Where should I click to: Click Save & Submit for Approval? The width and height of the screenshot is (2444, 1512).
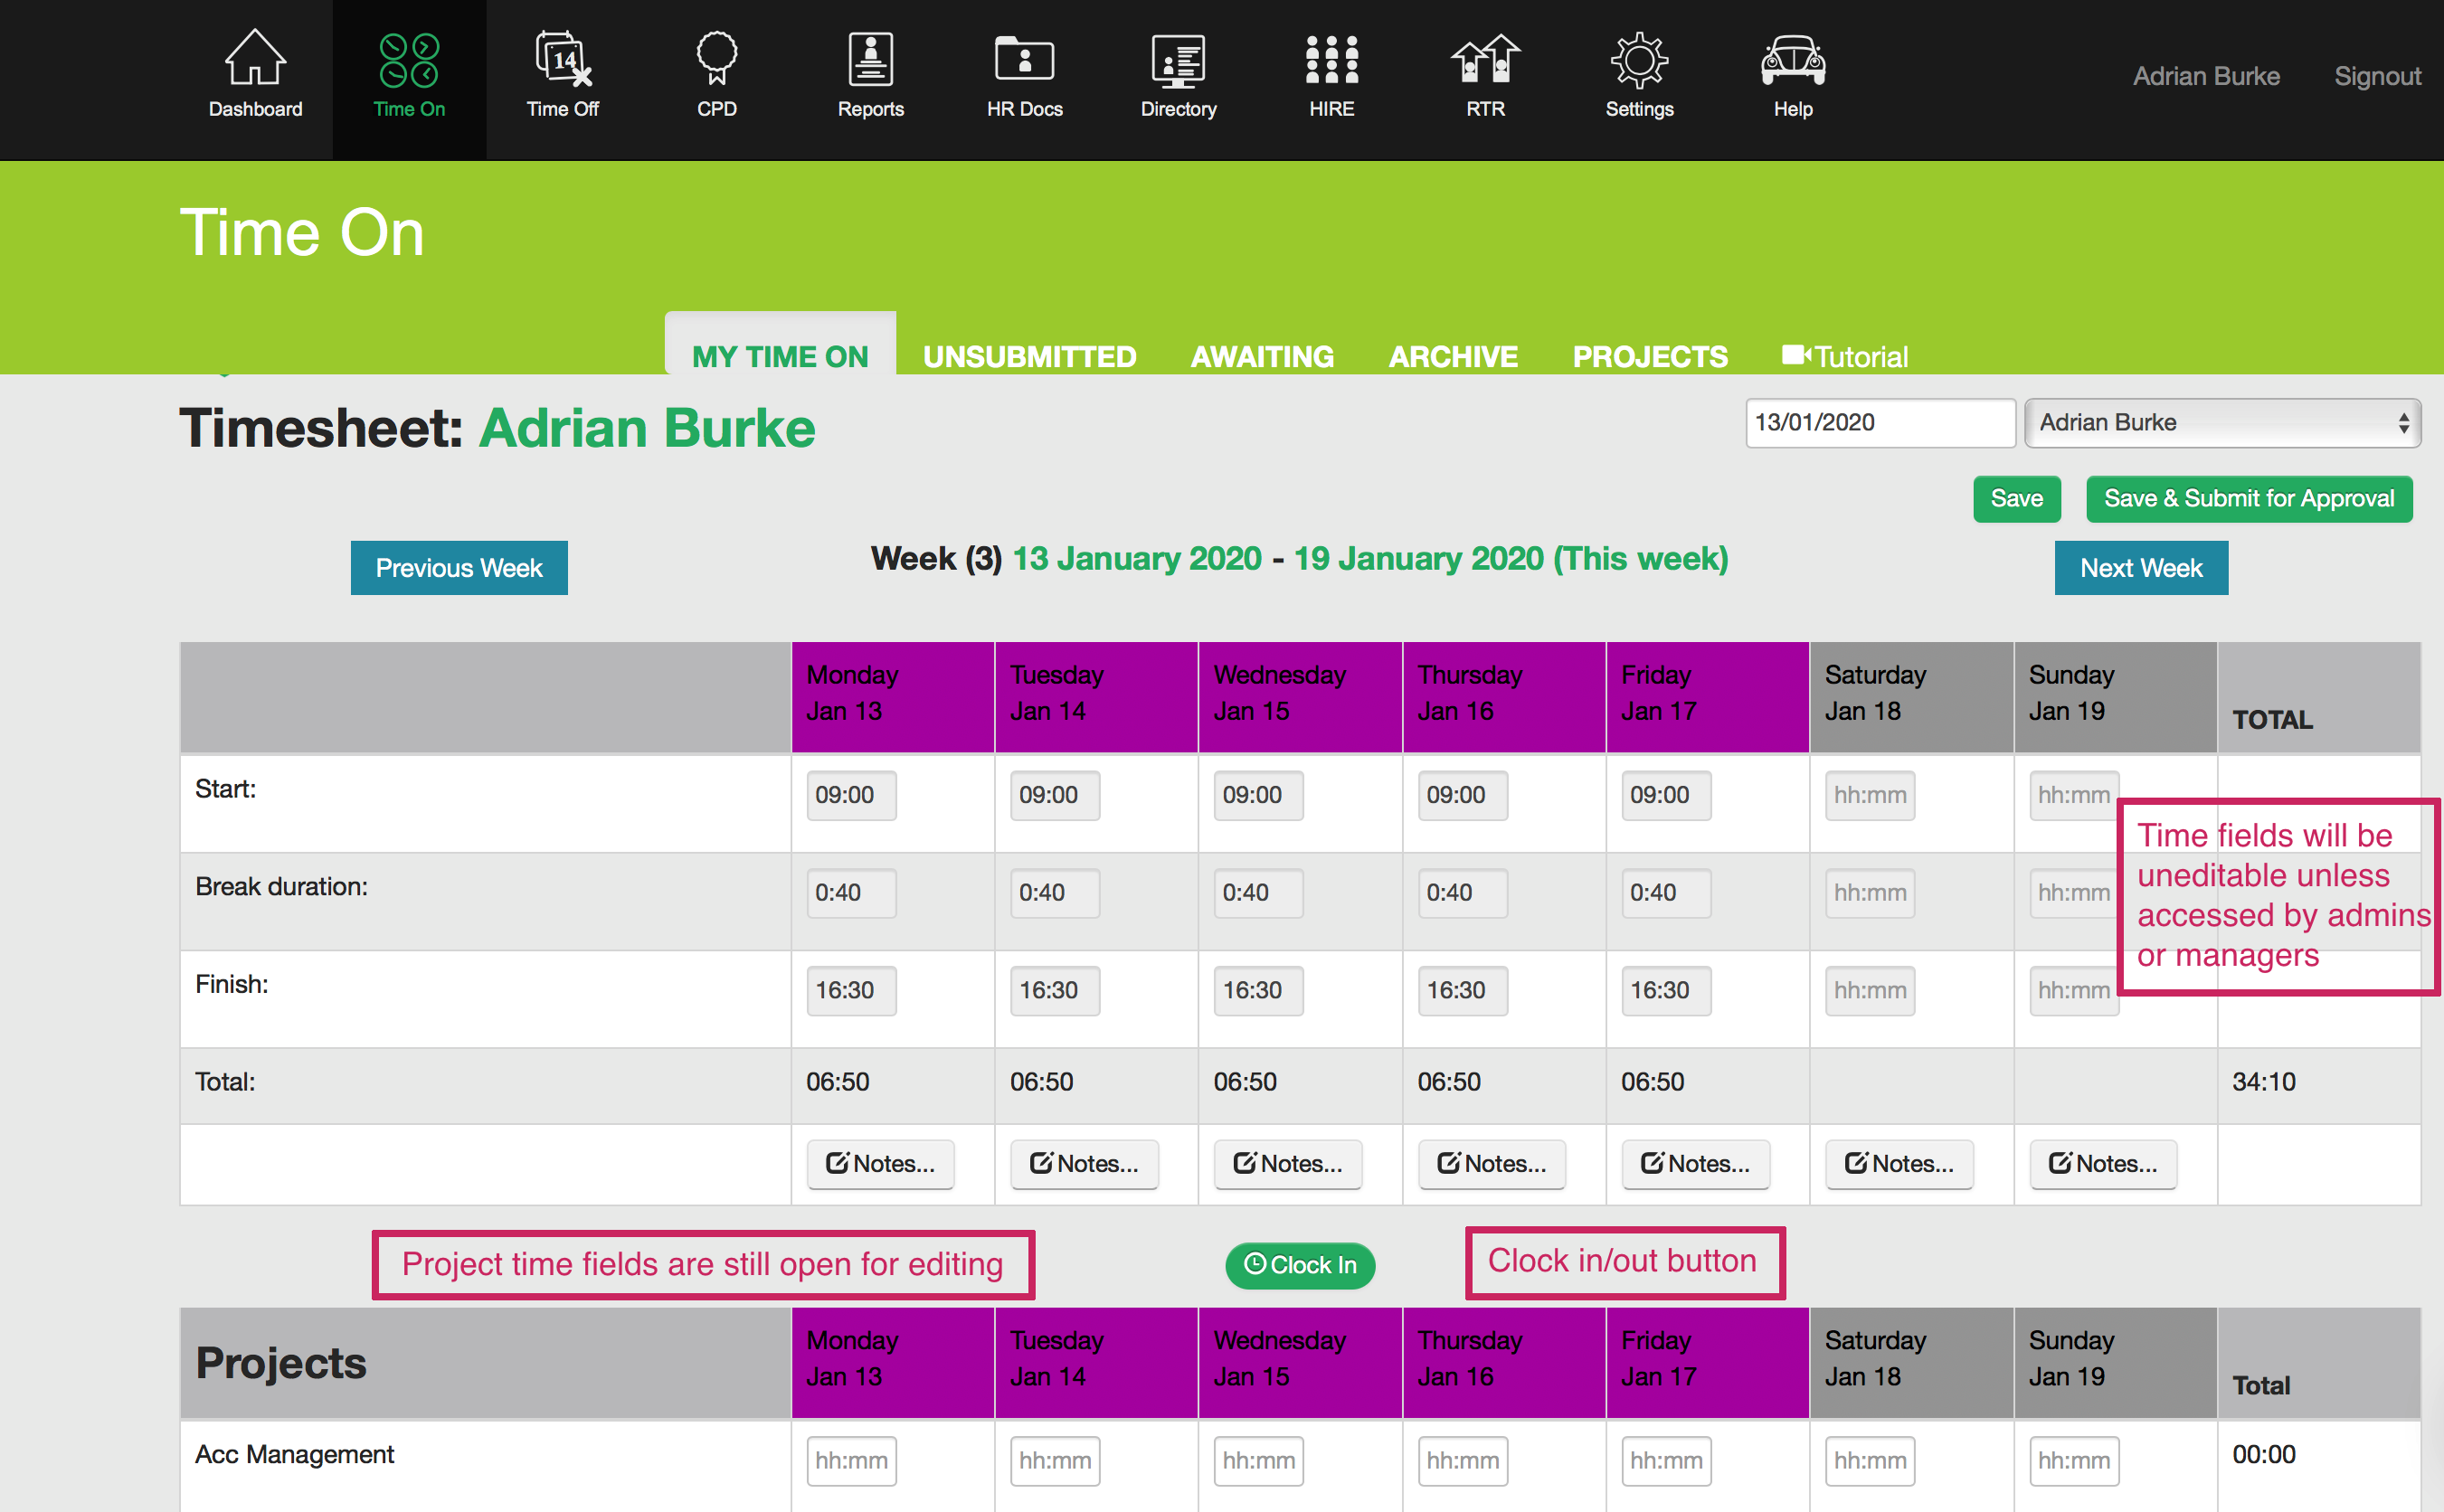click(x=2248, y=499)
